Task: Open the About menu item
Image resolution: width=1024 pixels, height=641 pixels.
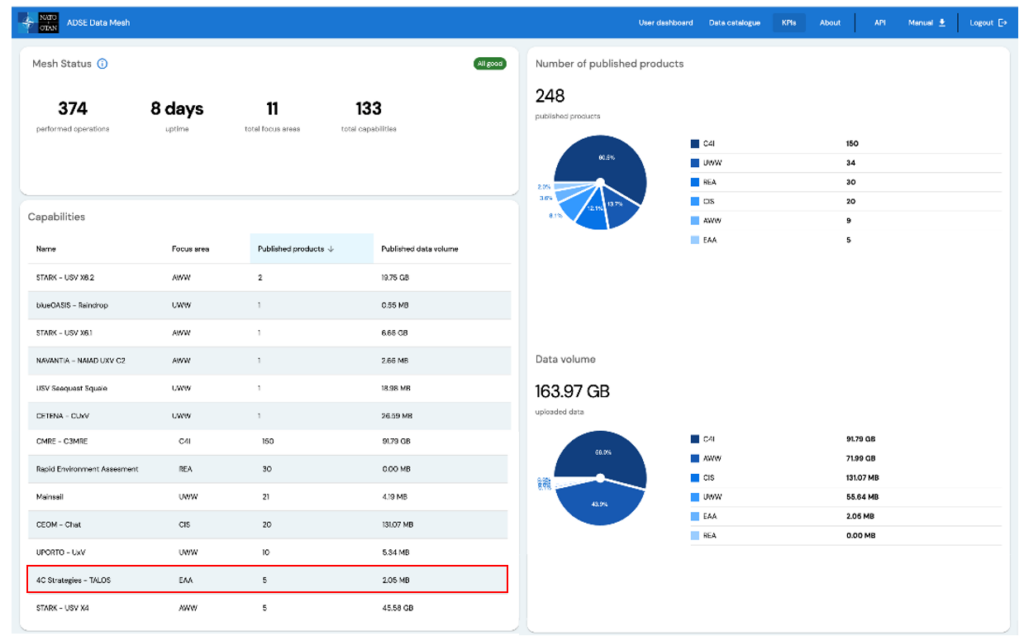Action: pyautogui.click(x=830, y=22)
